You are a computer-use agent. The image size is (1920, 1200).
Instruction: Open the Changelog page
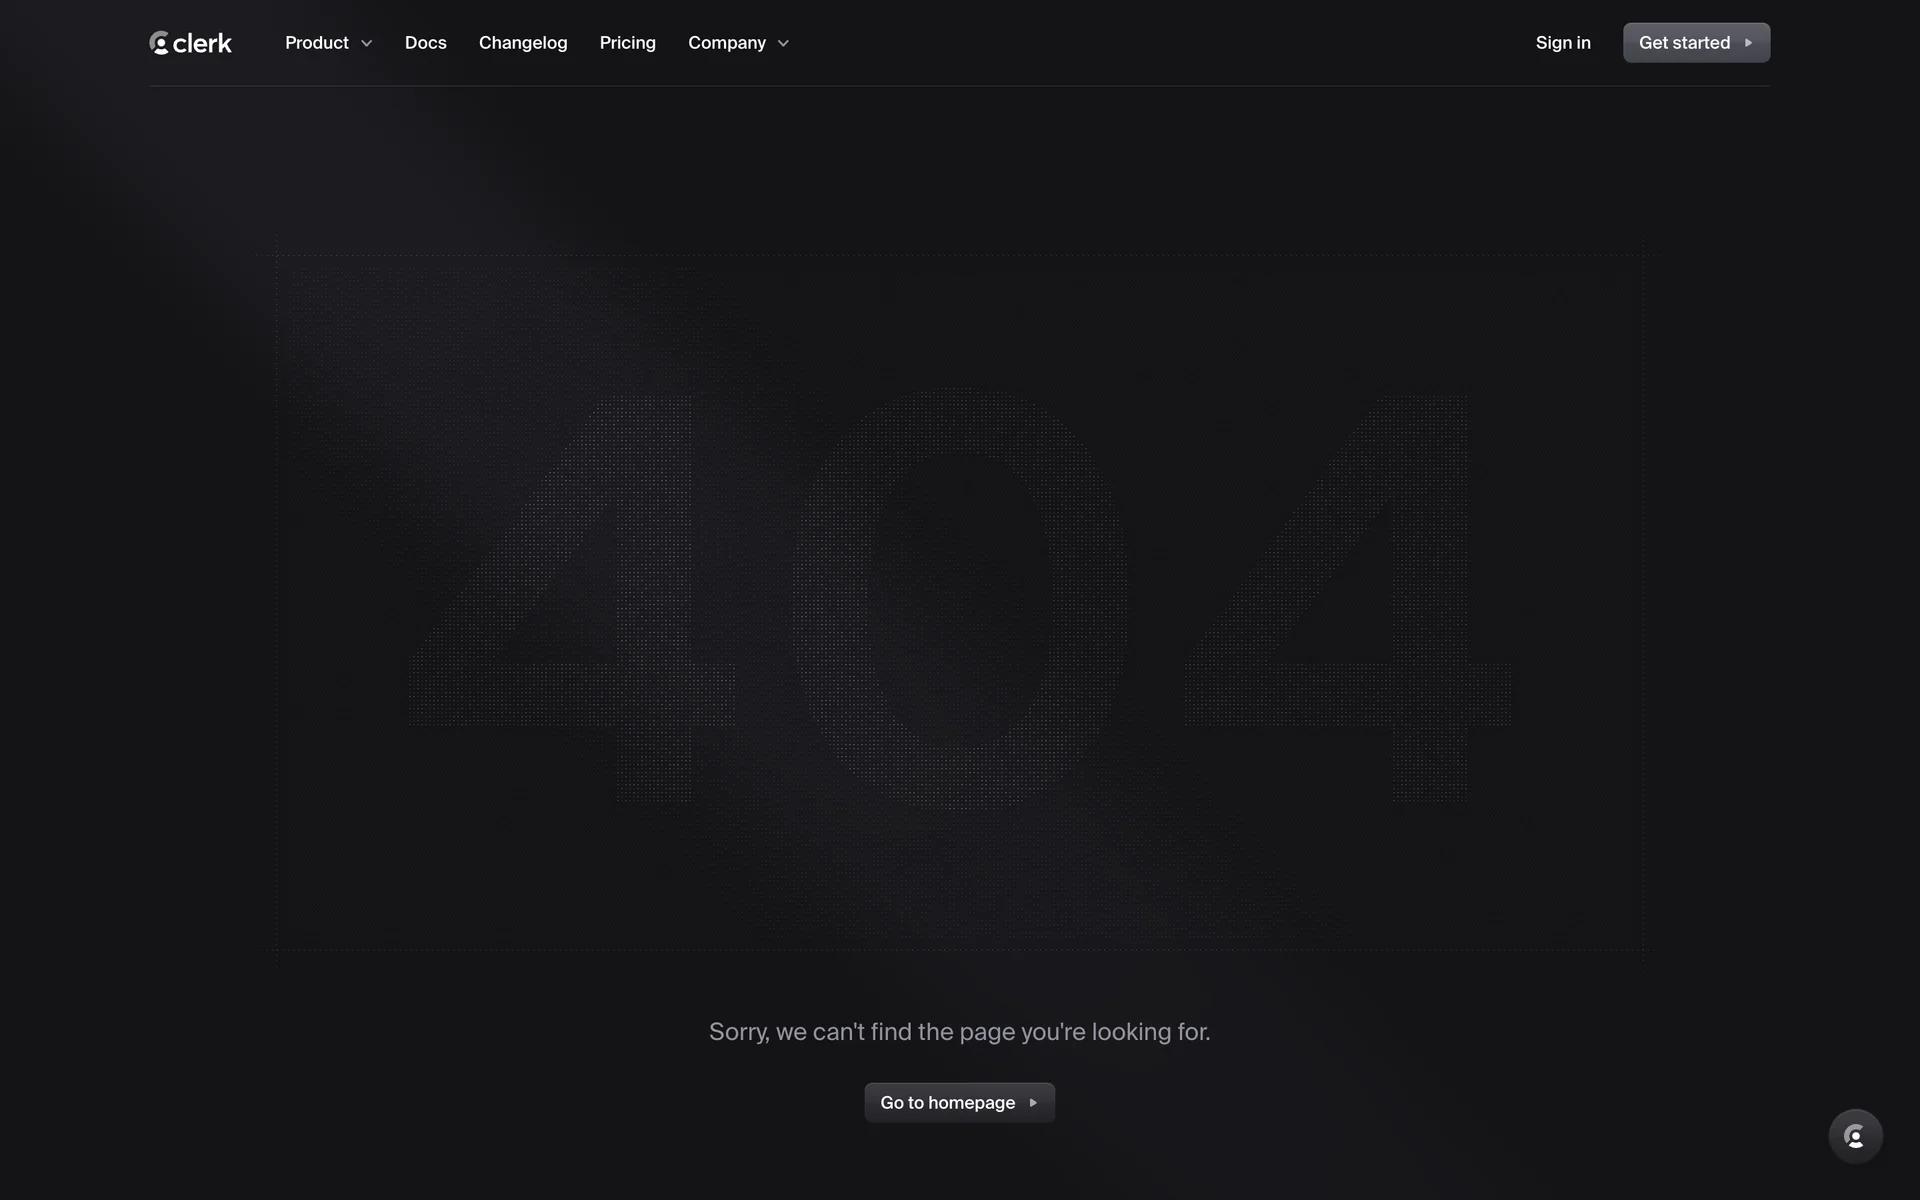523,43
